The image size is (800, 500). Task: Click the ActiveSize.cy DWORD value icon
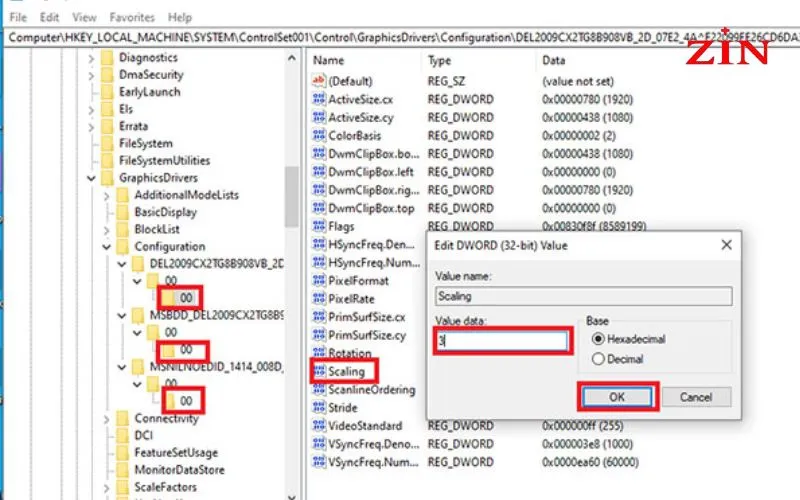point(319,117)
